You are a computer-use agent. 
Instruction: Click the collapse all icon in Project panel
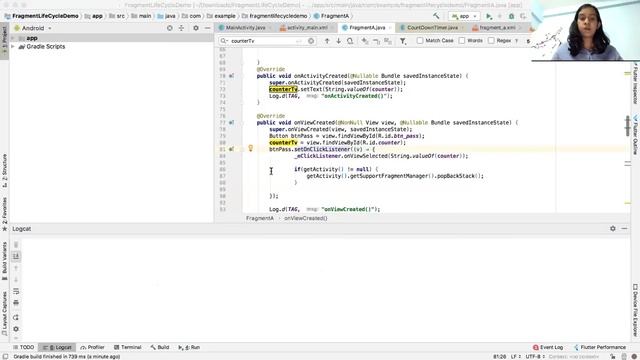[181, 28]
